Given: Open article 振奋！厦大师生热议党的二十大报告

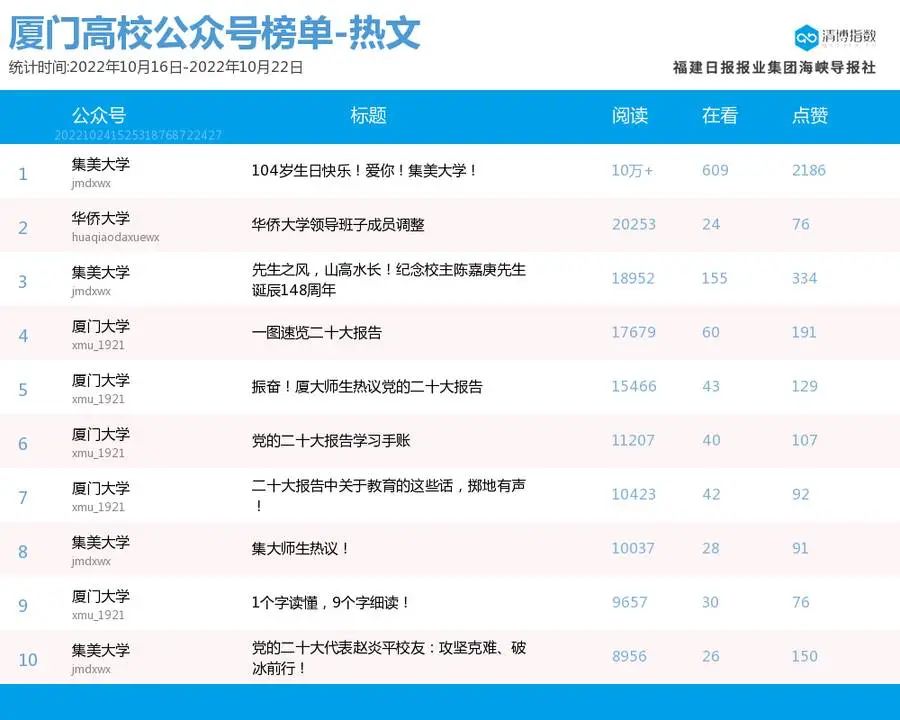Looking at the screenshot, I should coord(367,387).
